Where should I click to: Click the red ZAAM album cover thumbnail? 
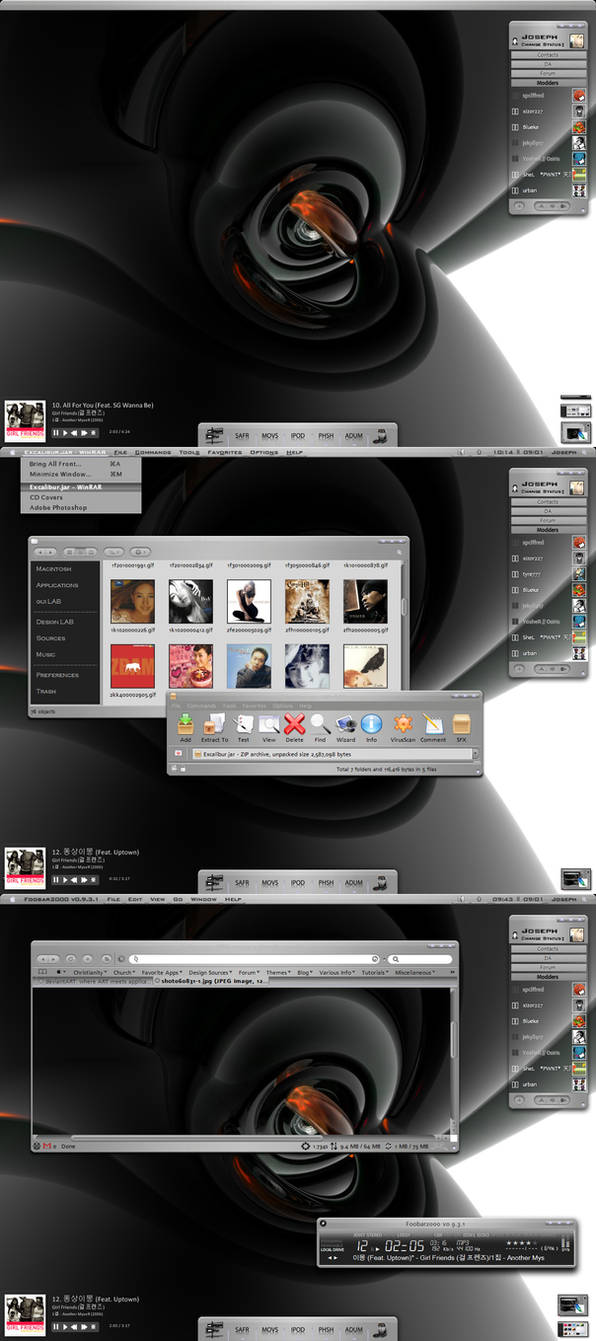coord(132,666)
